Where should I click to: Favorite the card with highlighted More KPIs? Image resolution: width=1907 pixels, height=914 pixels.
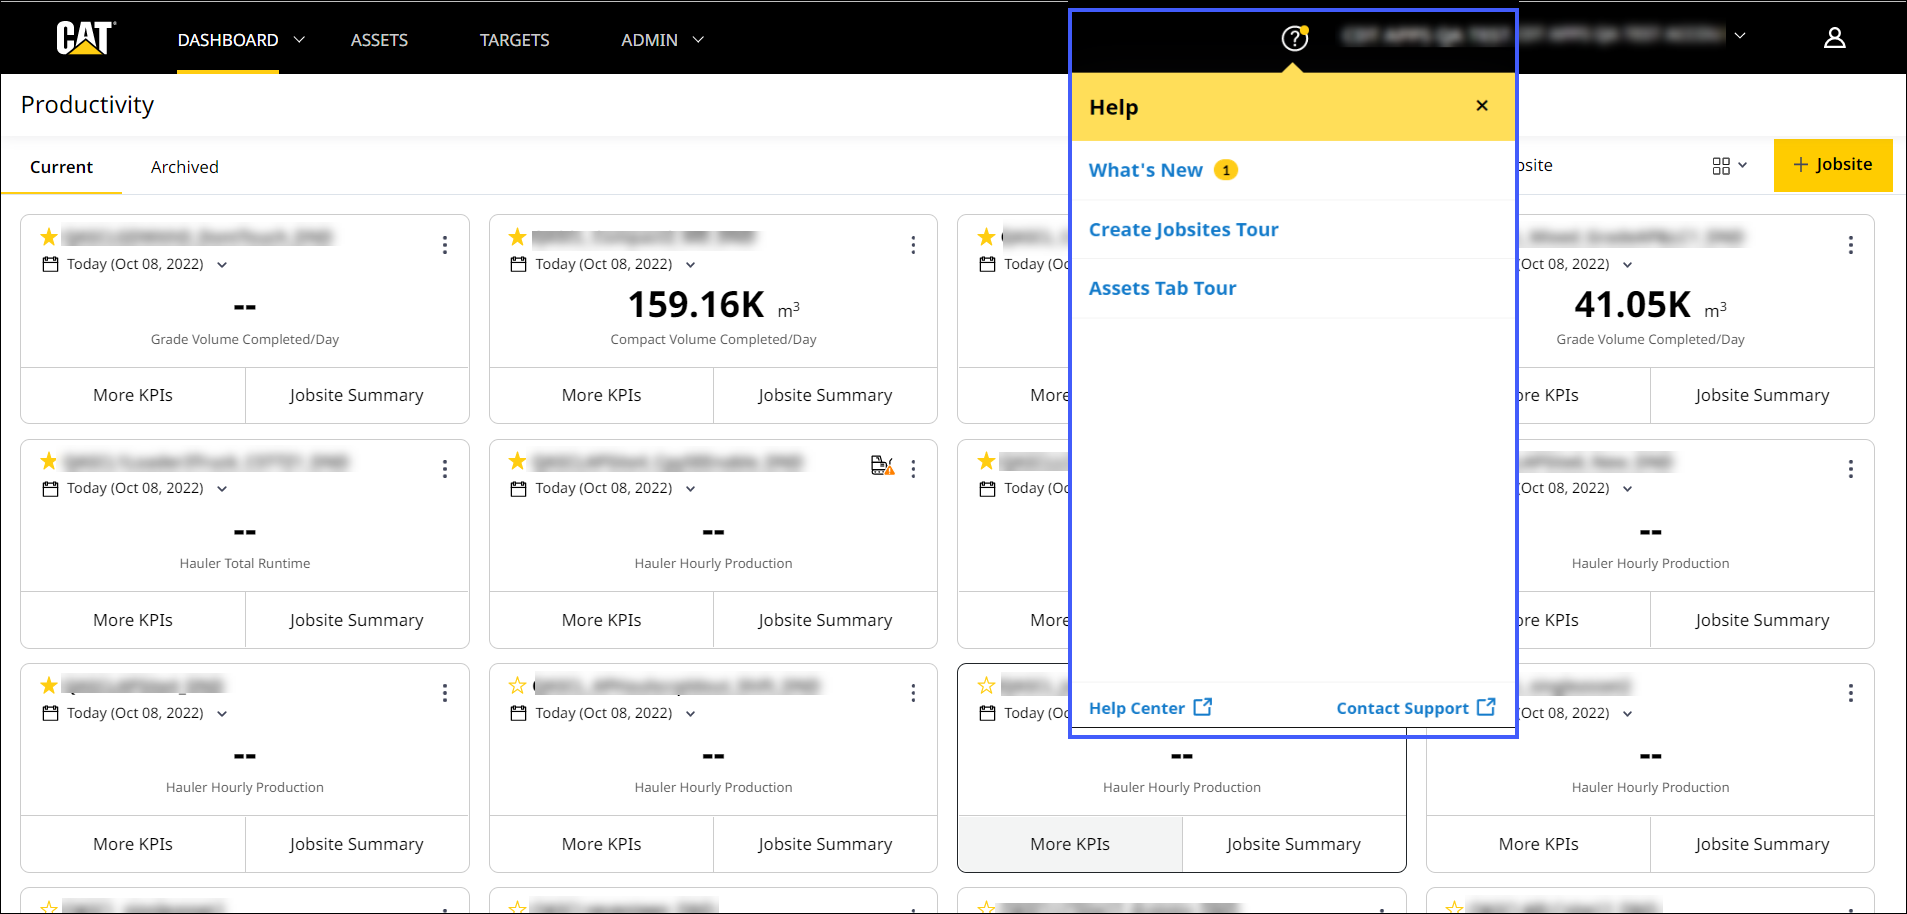pos(986,685)
